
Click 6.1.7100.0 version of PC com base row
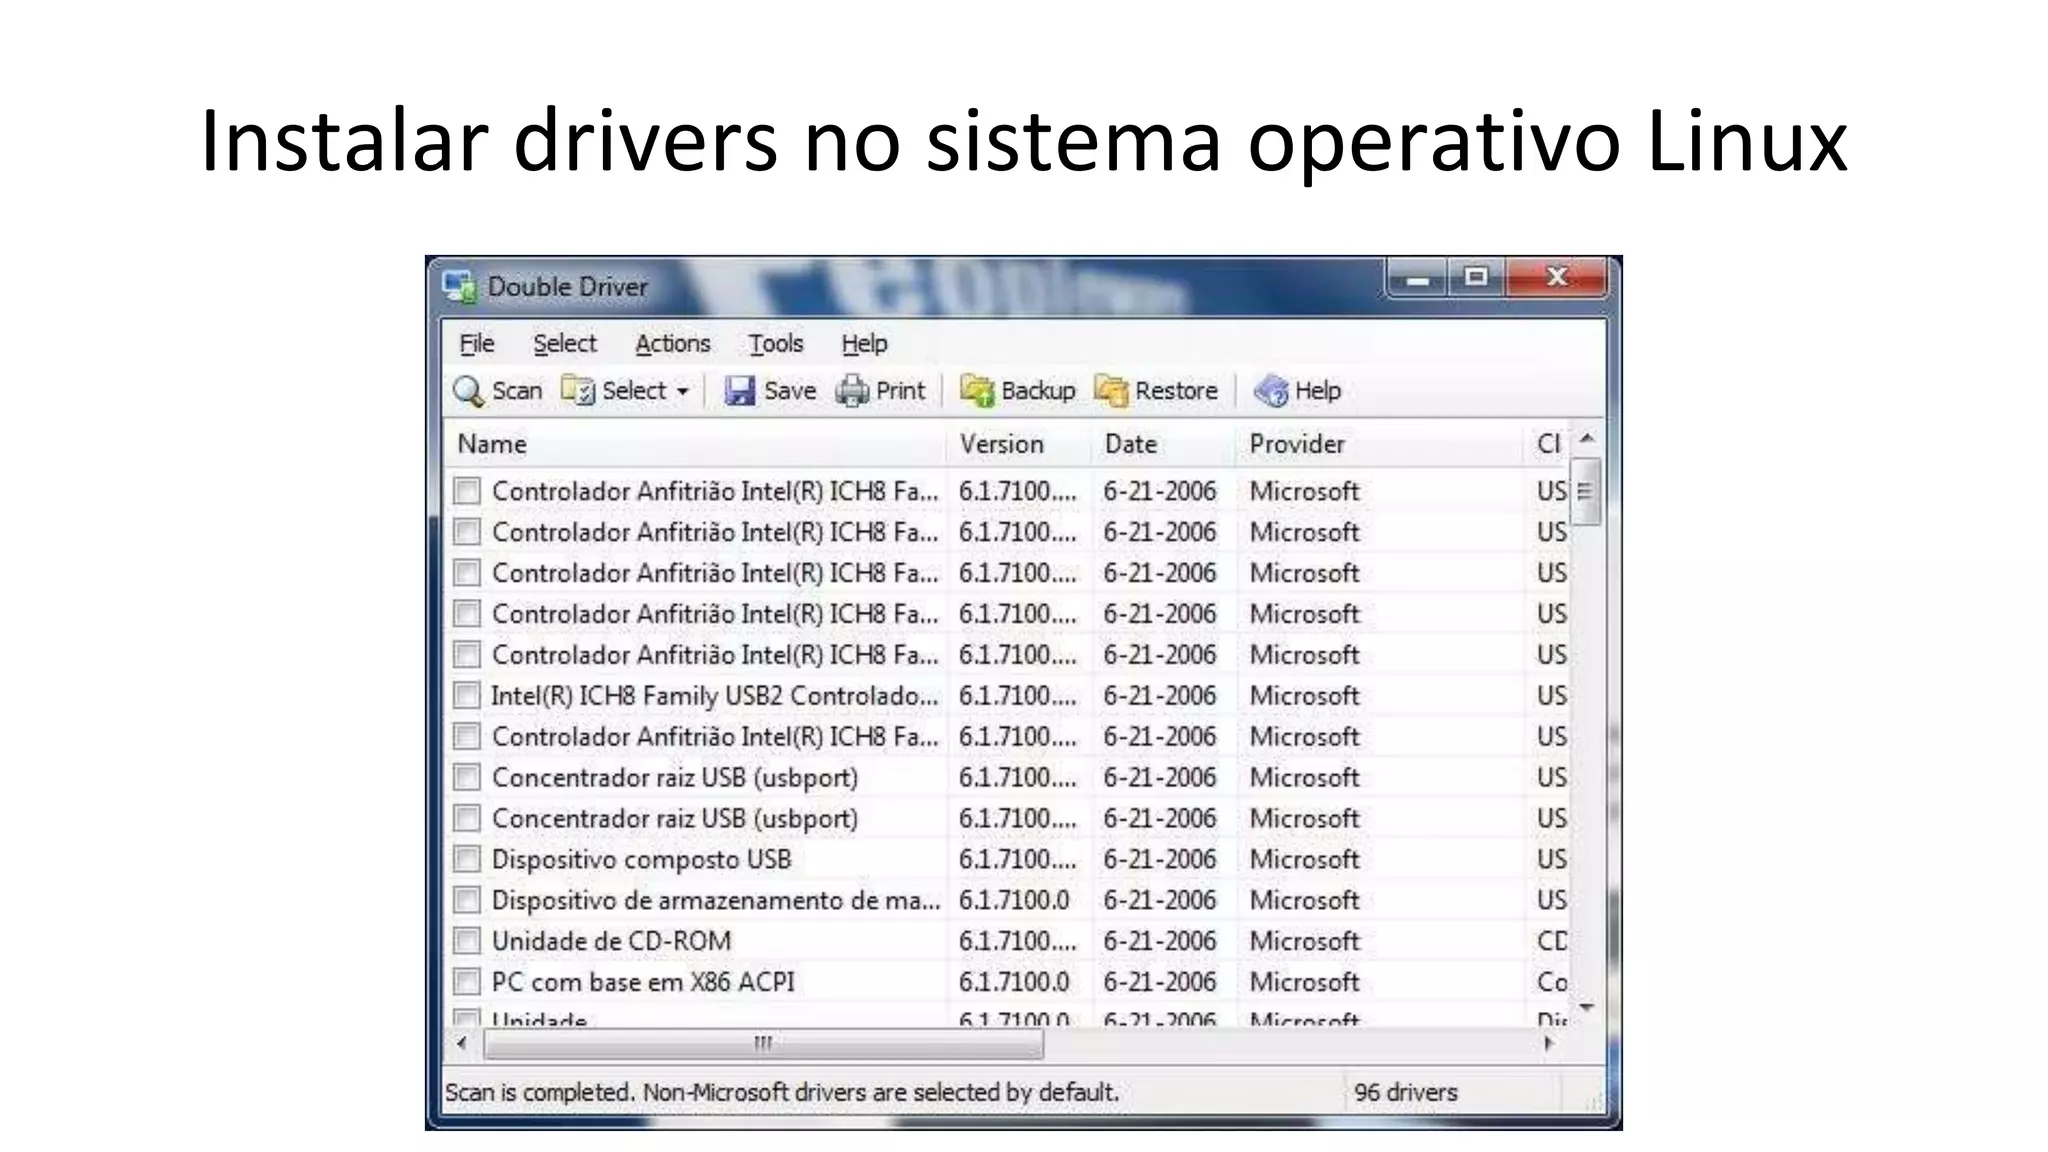point(1014,983)
